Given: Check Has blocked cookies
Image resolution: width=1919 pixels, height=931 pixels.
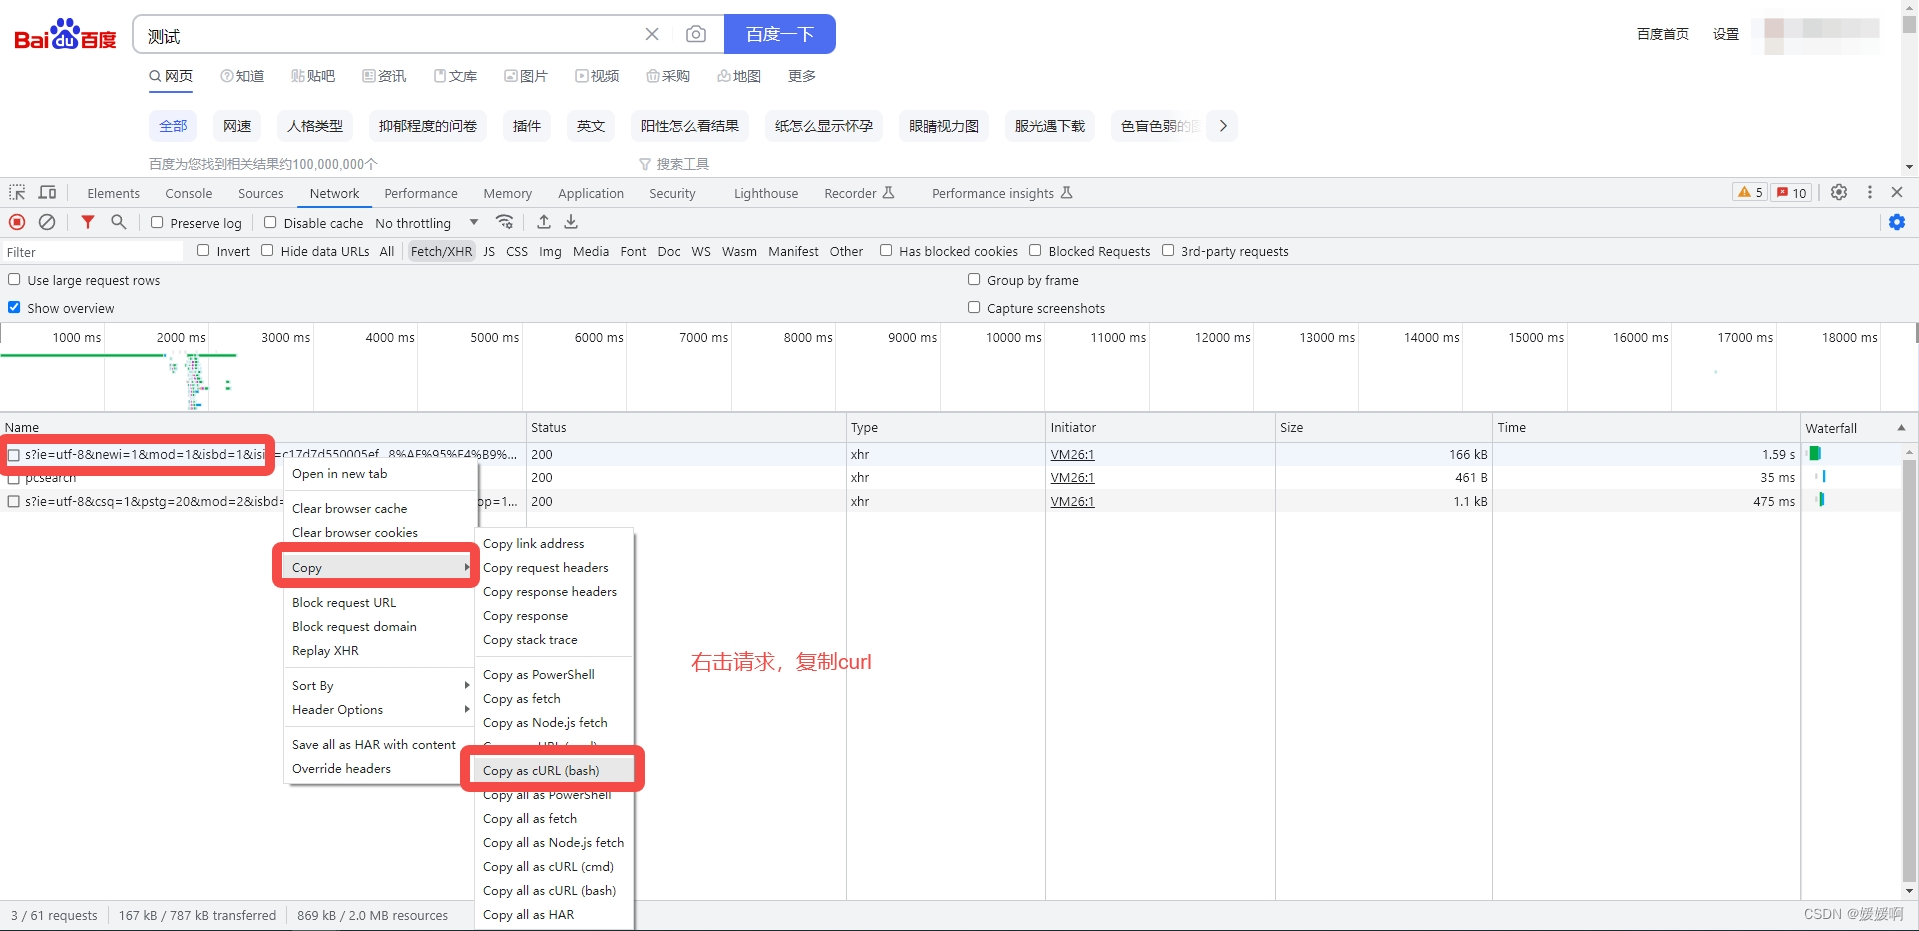Looking at the screenshot, I should click(x=886, y=250).
